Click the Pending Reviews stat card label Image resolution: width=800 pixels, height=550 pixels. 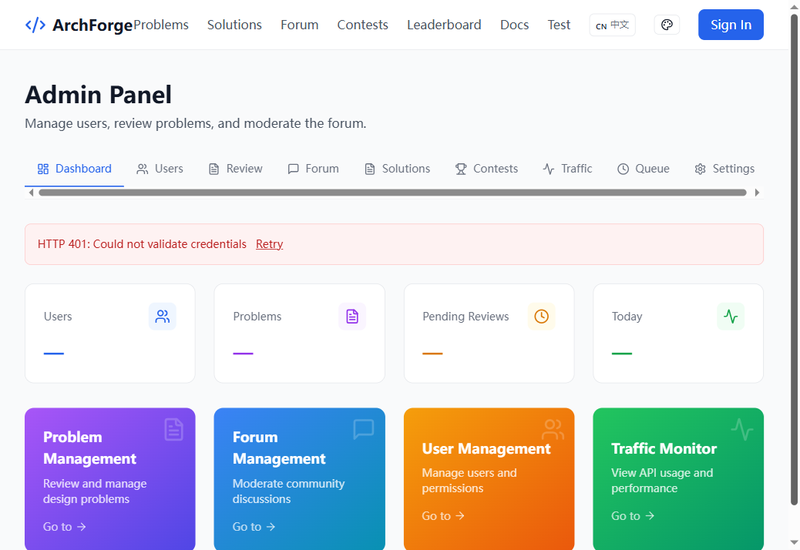pyautogui.click(x=465, y=316)
